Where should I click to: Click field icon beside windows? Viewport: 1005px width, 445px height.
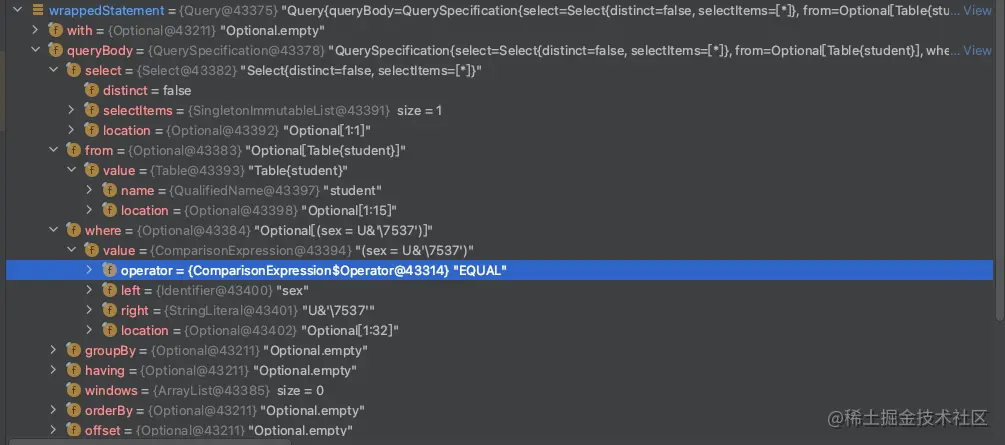74,390
